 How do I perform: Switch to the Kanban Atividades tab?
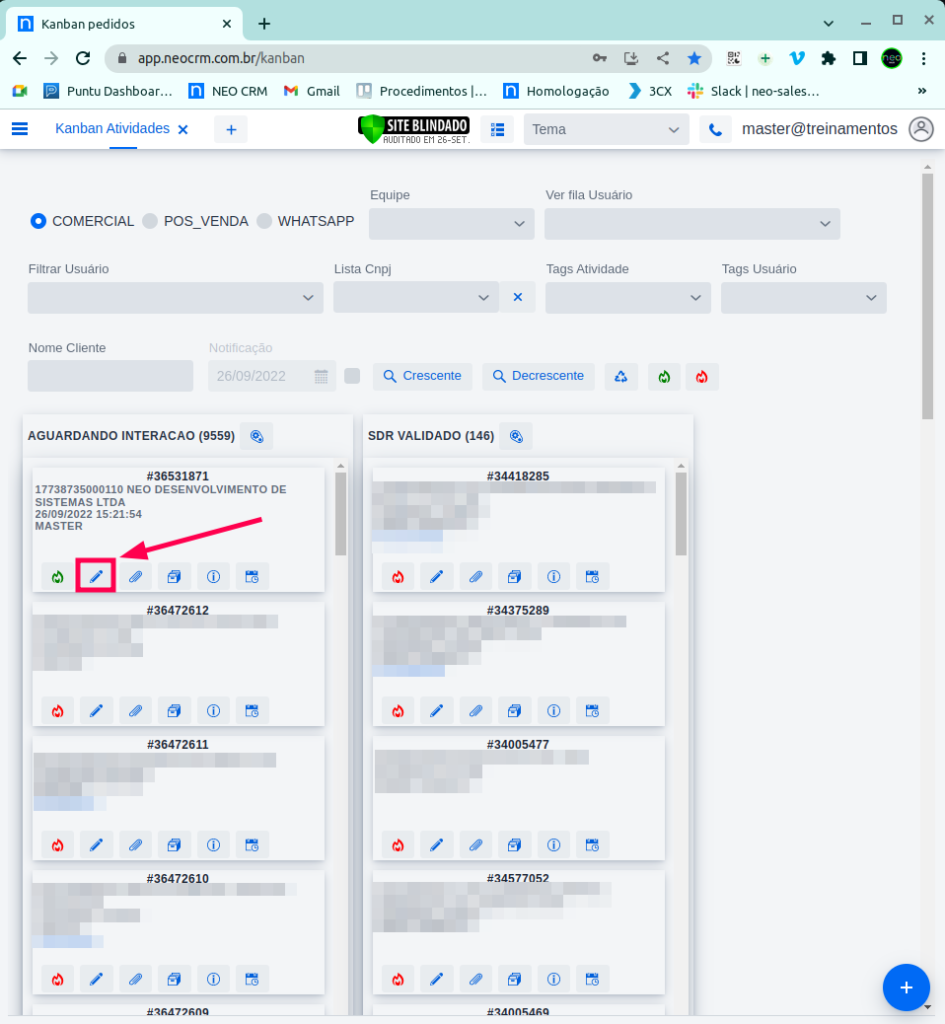tap(110, 129)
